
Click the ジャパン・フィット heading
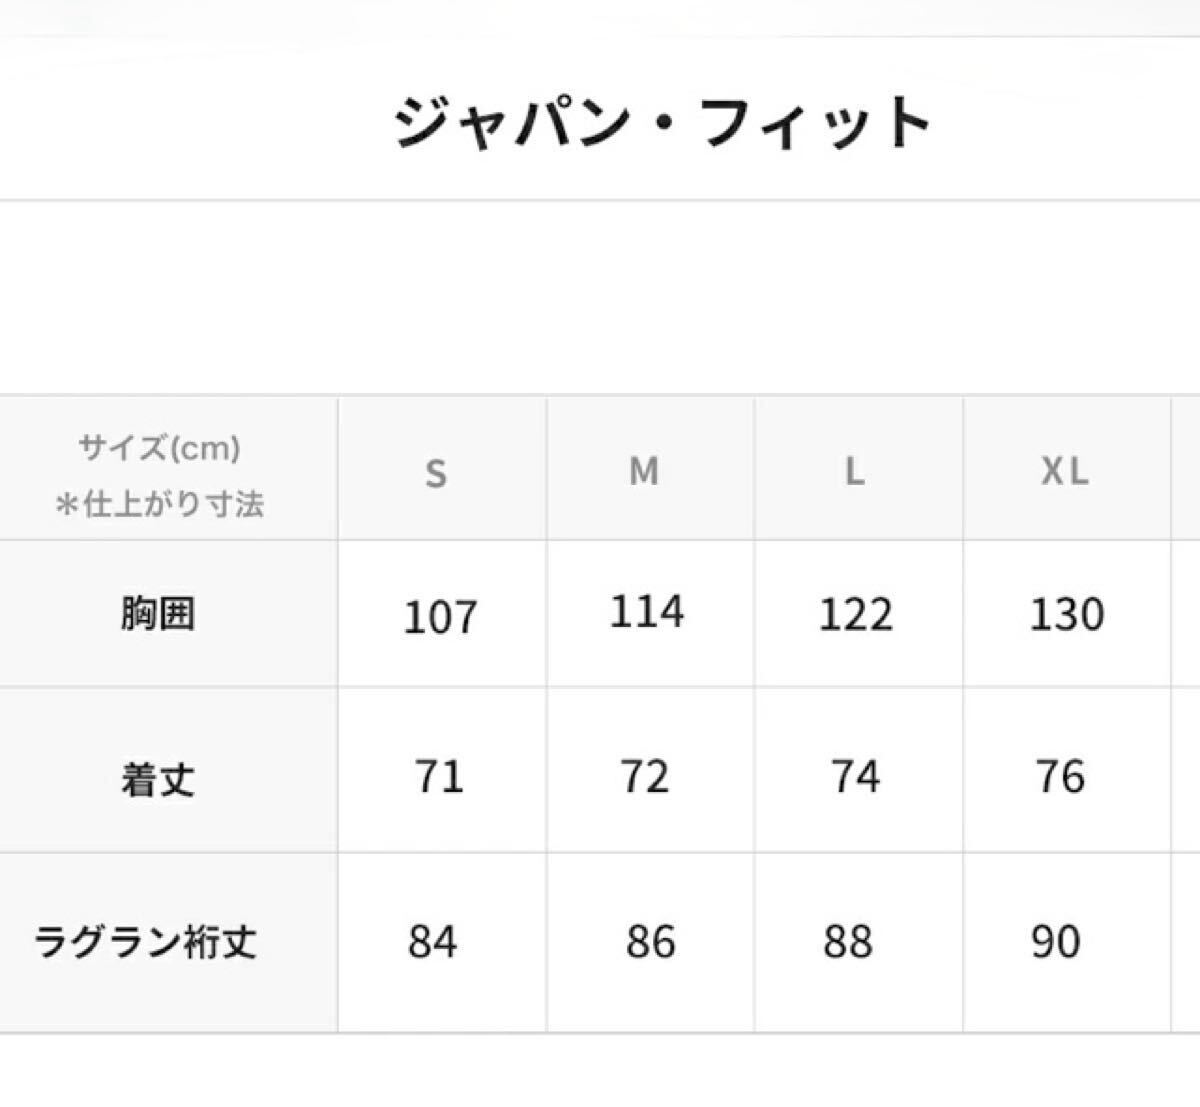point(663,124)
